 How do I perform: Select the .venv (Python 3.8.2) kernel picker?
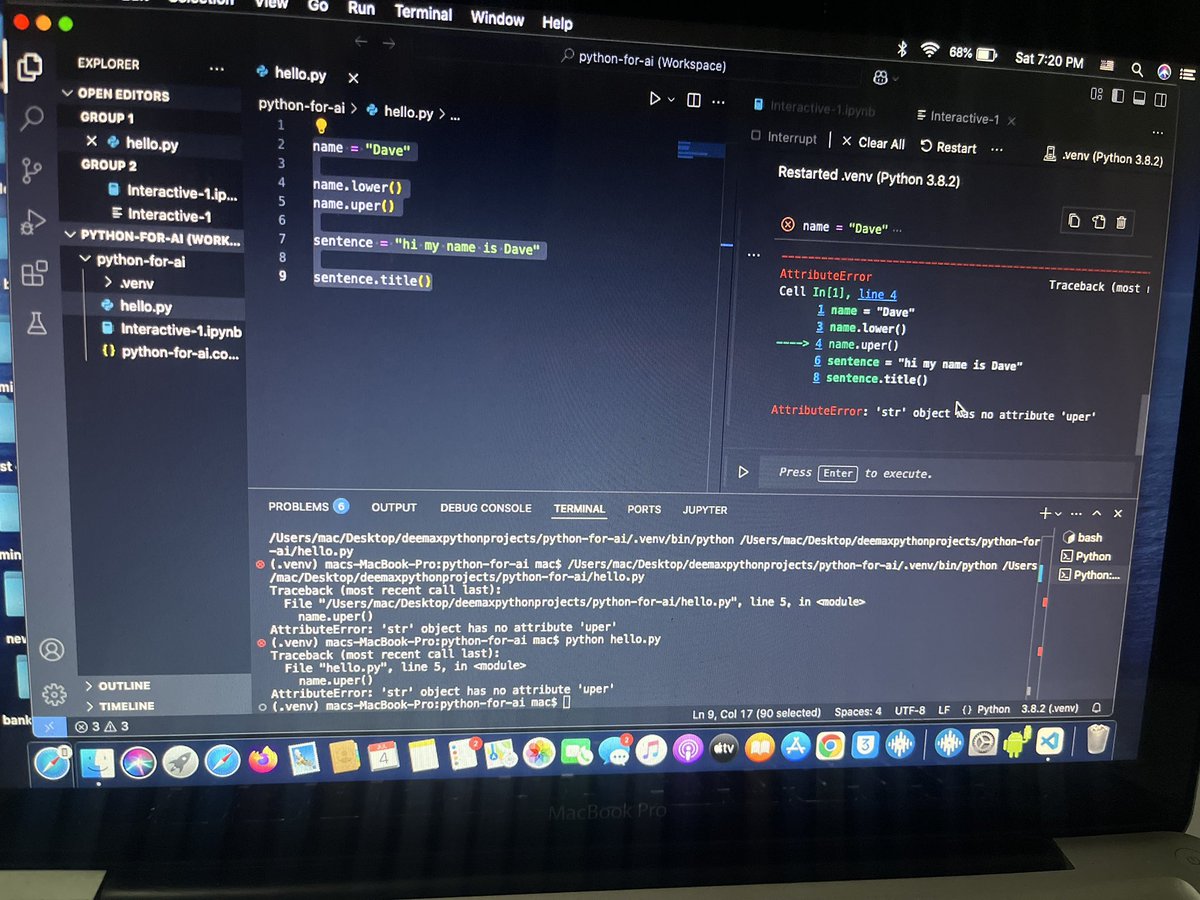[1103, 156]
